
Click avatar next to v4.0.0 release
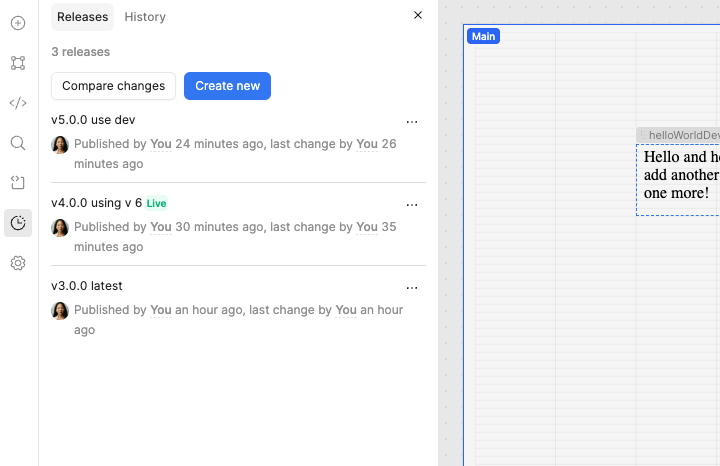60,228
